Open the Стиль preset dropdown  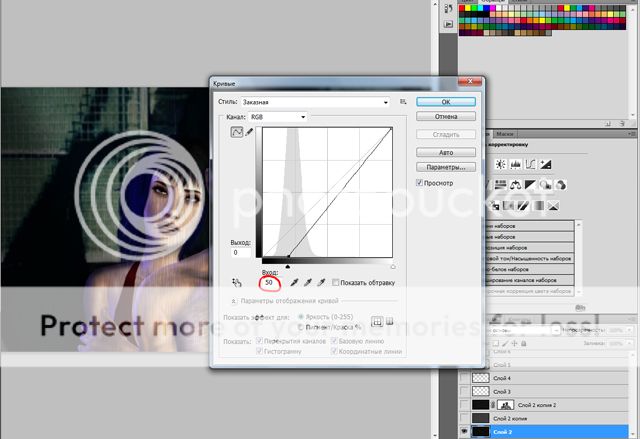click(322, 102)
